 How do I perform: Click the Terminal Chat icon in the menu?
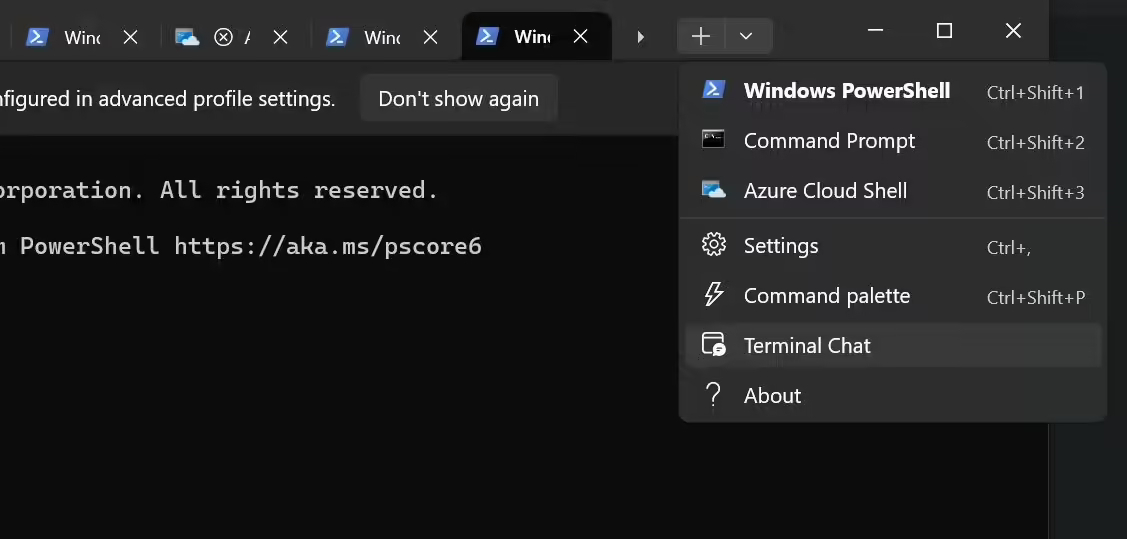coord(713,345)
